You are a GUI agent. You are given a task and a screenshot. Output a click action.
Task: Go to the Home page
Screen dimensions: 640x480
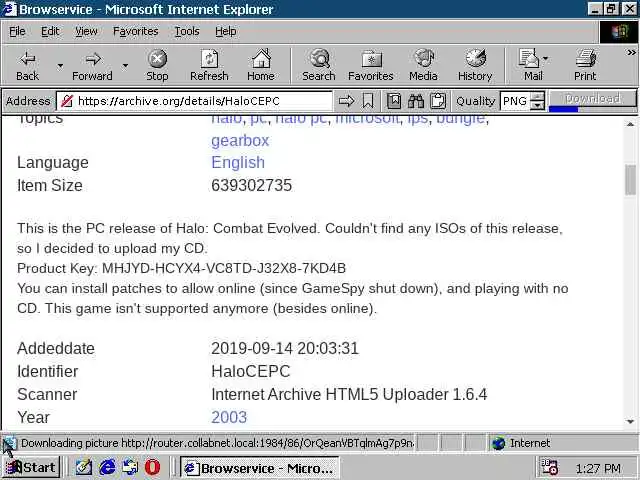[261, 66]
